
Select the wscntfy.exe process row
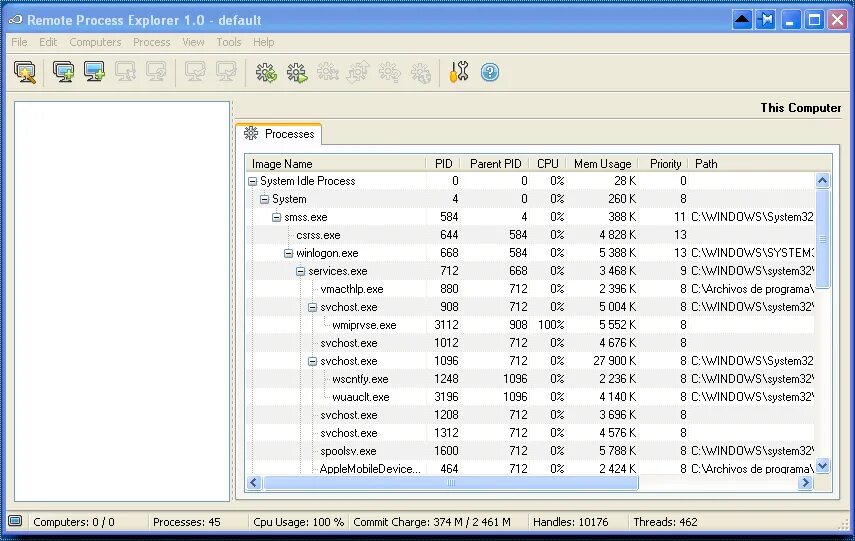pyautogui.click(x=531, y=379)
